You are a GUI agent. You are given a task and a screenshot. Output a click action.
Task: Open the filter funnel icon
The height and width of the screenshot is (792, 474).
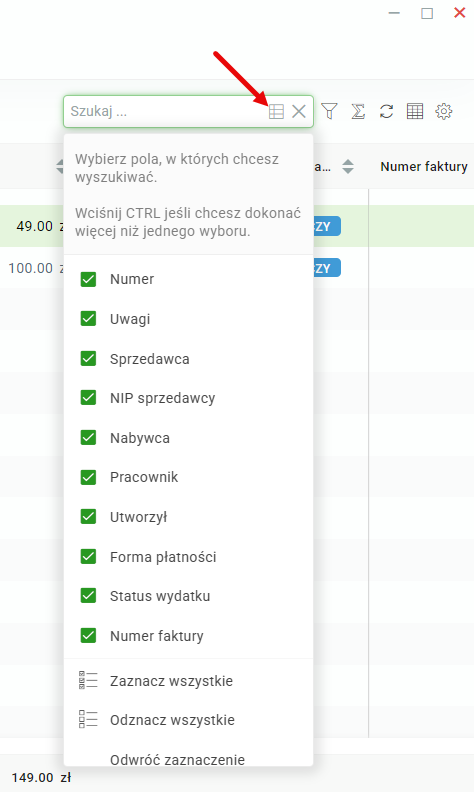click(329, 111)
